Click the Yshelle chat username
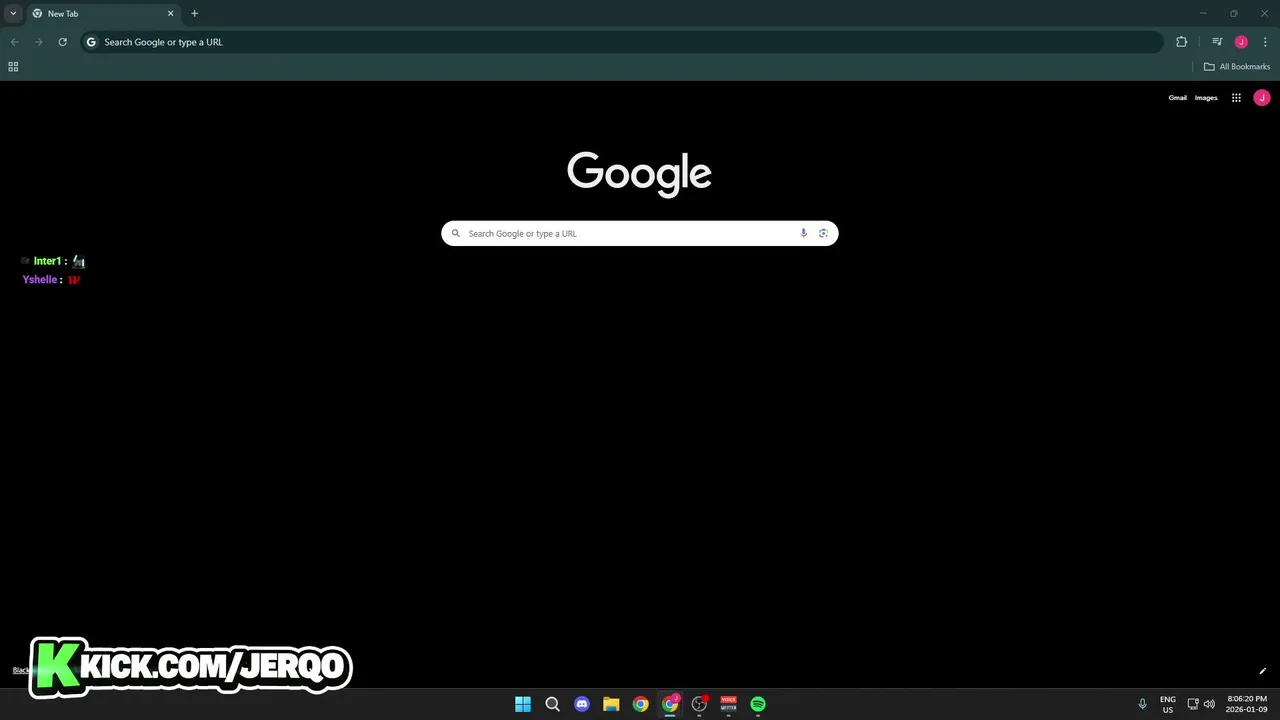This screenshot has width=1280, height=720. (x=40, y=280)
